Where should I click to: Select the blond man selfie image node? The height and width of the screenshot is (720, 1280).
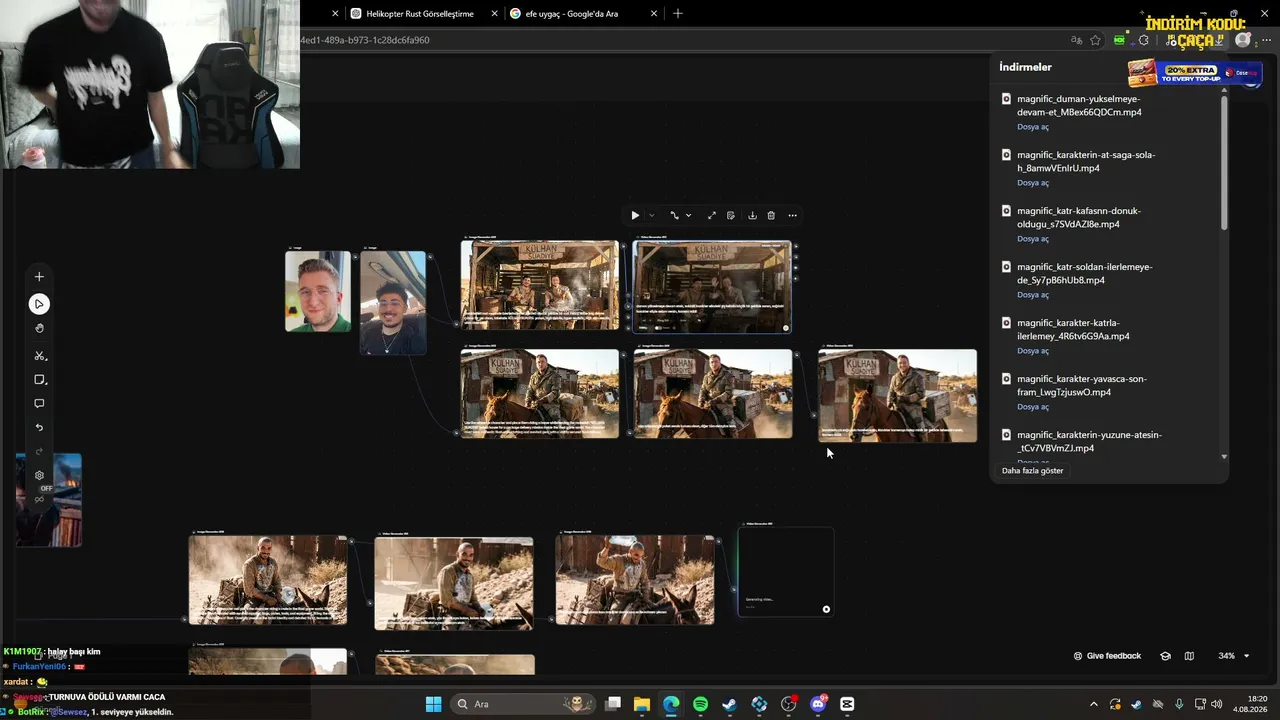[318, 291]
